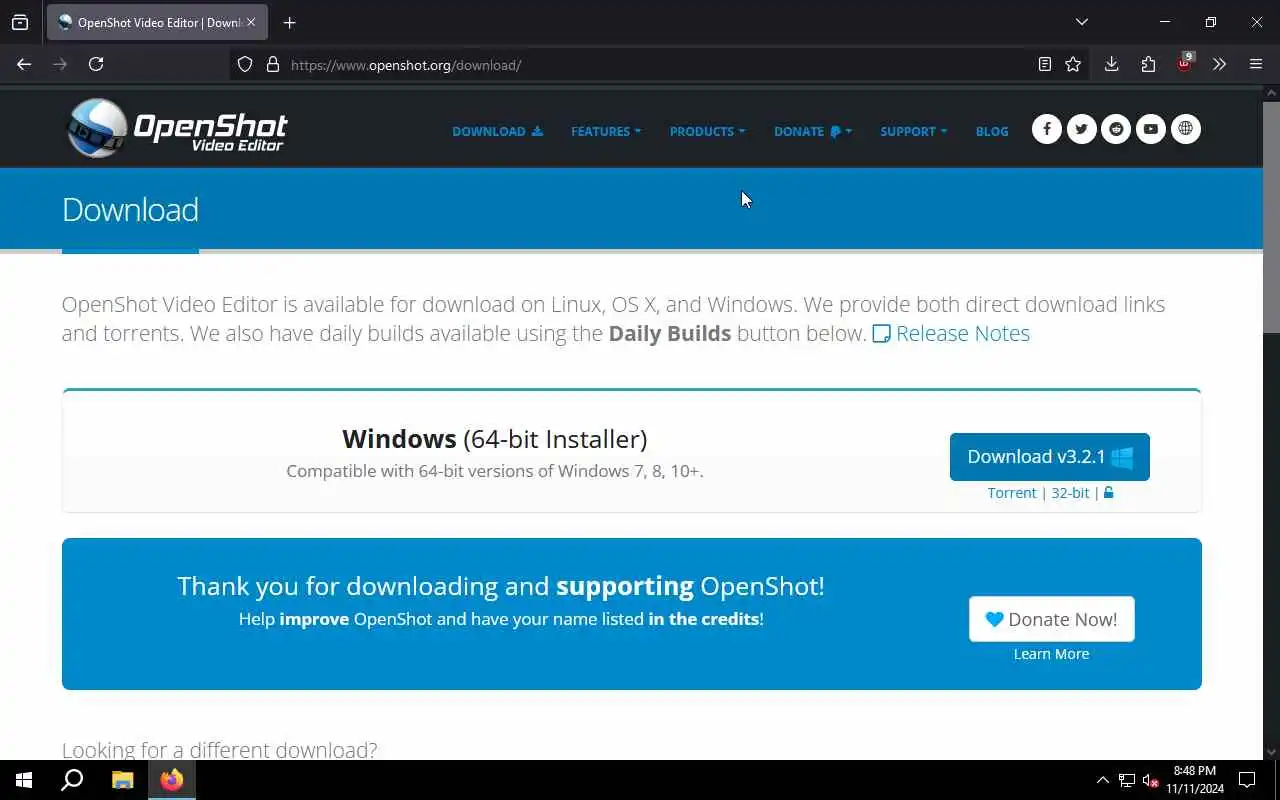Open the list all tabs dropdown

pyautogui.click(x=1081, y=22)
